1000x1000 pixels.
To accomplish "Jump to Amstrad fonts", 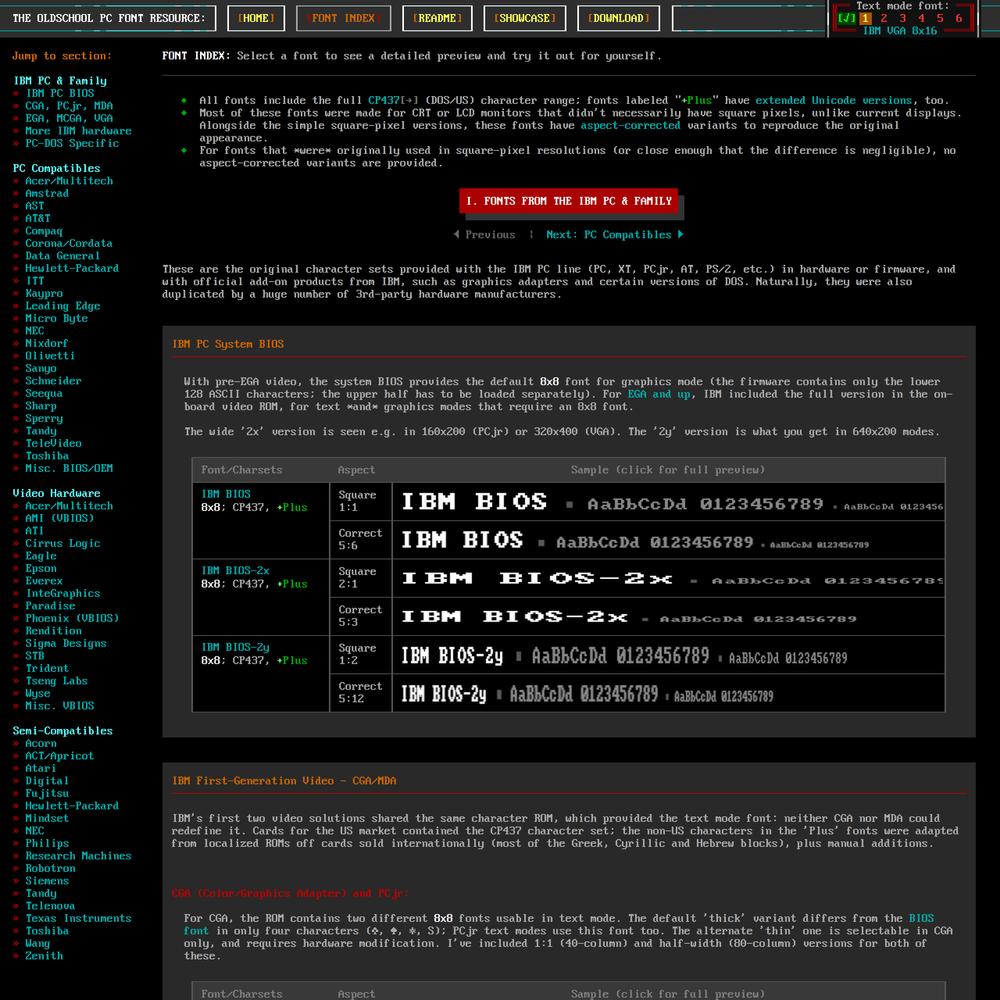I will pyautogui.click(x=47, y=193).
